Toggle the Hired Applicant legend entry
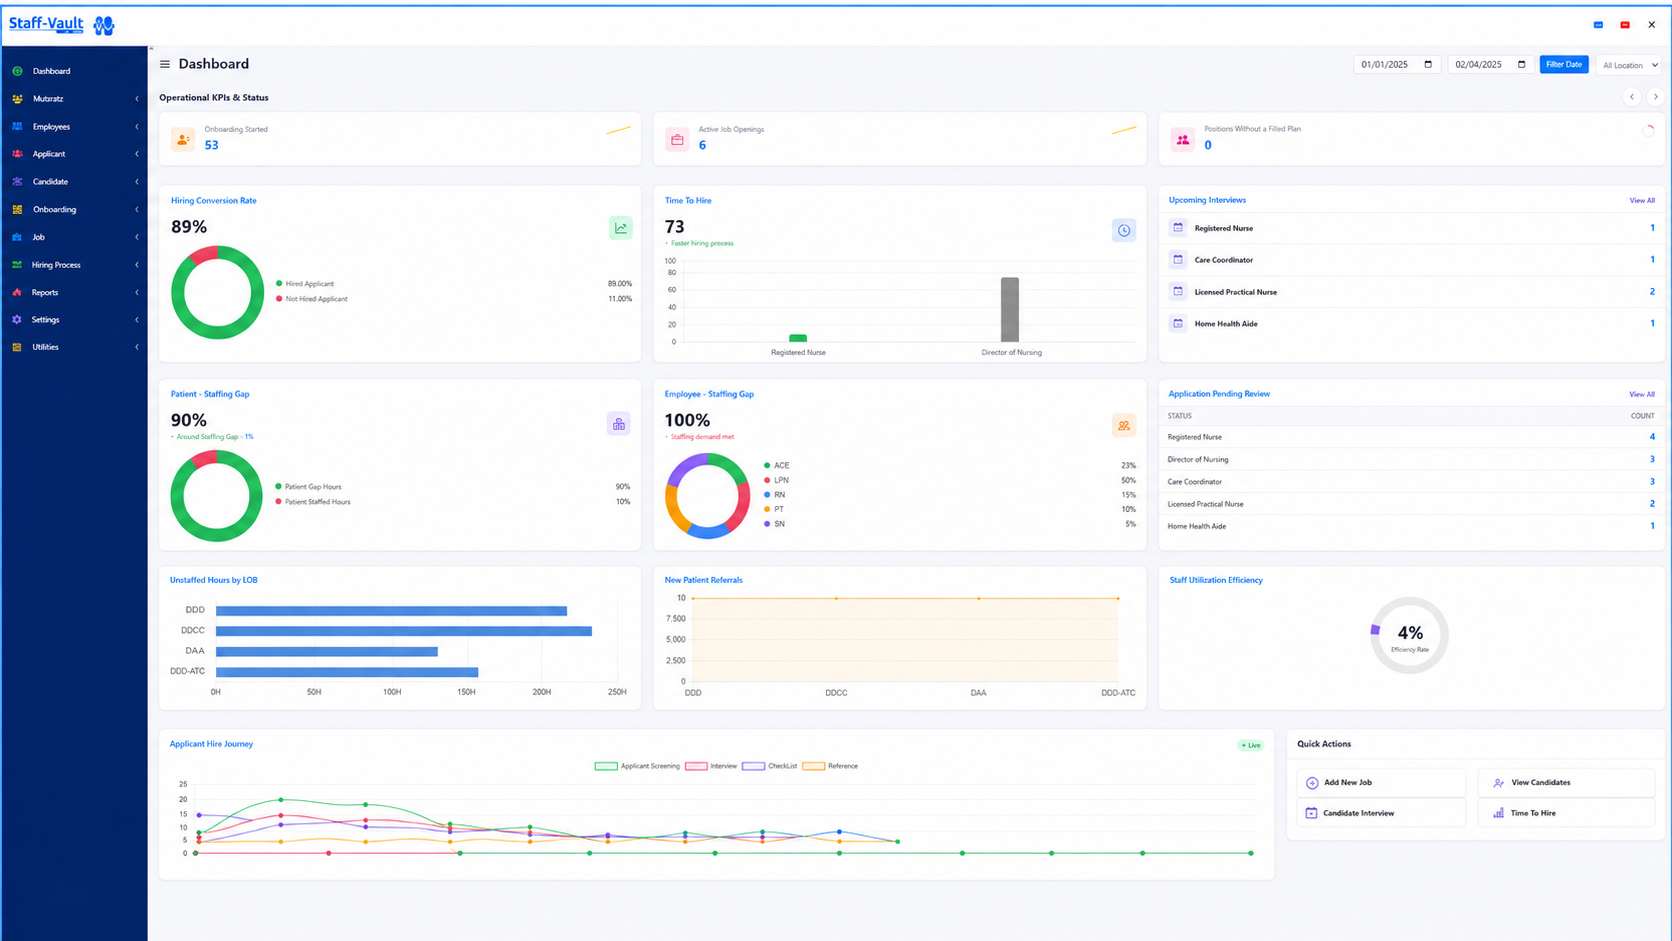This screenshot has height=941, width=1672. [305, 284]
